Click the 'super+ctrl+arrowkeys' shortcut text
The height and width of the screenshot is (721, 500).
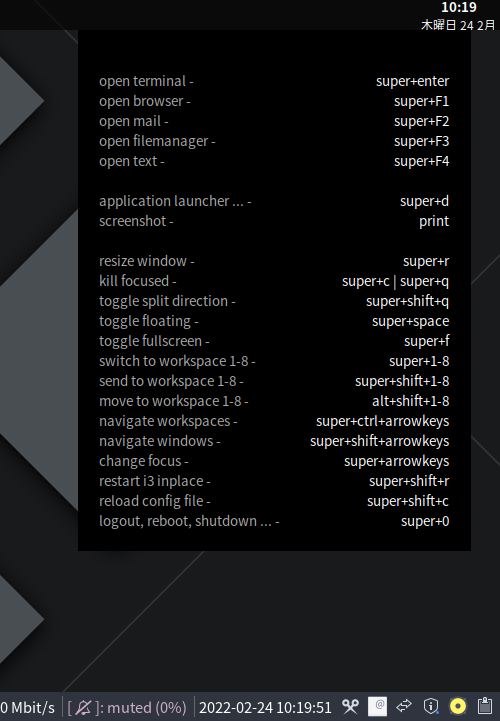click(383, 422)
